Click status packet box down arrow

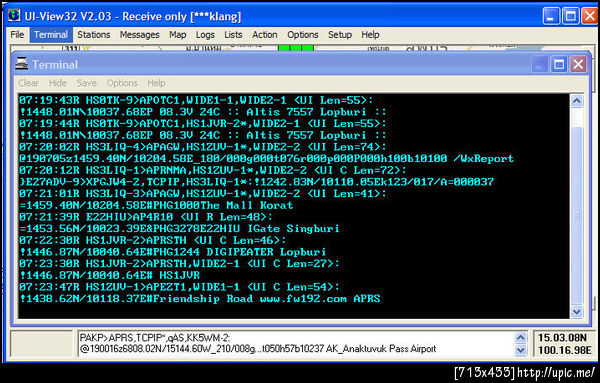pyautogui.click(x=520, y=350)
